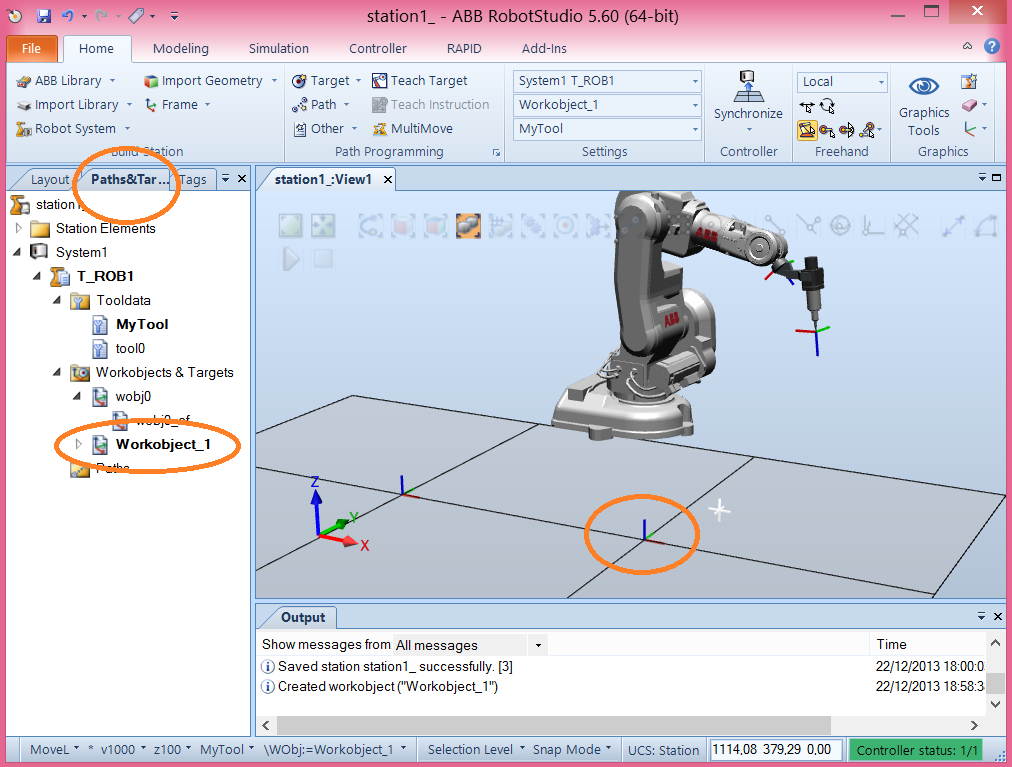Viewport: 1012px width, 767px height.
Task: Expand the Workobject_1 tree node
Action: 79,446
